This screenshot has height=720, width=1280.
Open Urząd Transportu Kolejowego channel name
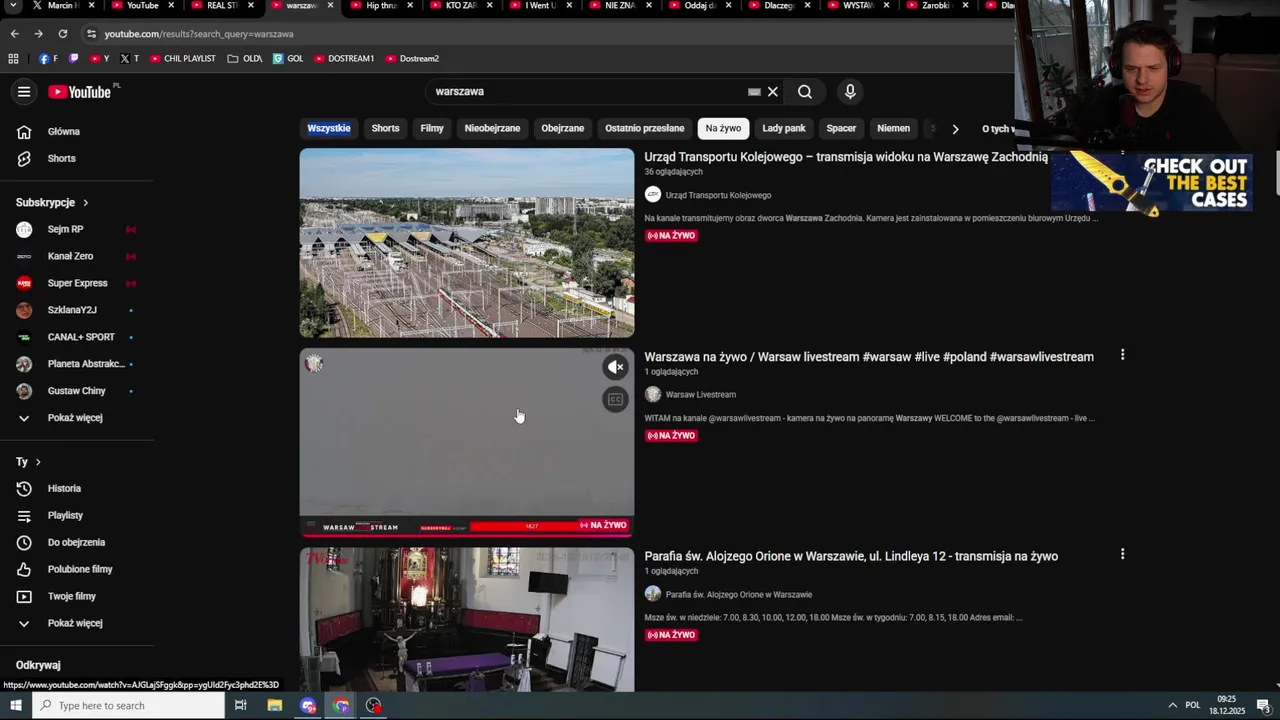tap(718, 196)
